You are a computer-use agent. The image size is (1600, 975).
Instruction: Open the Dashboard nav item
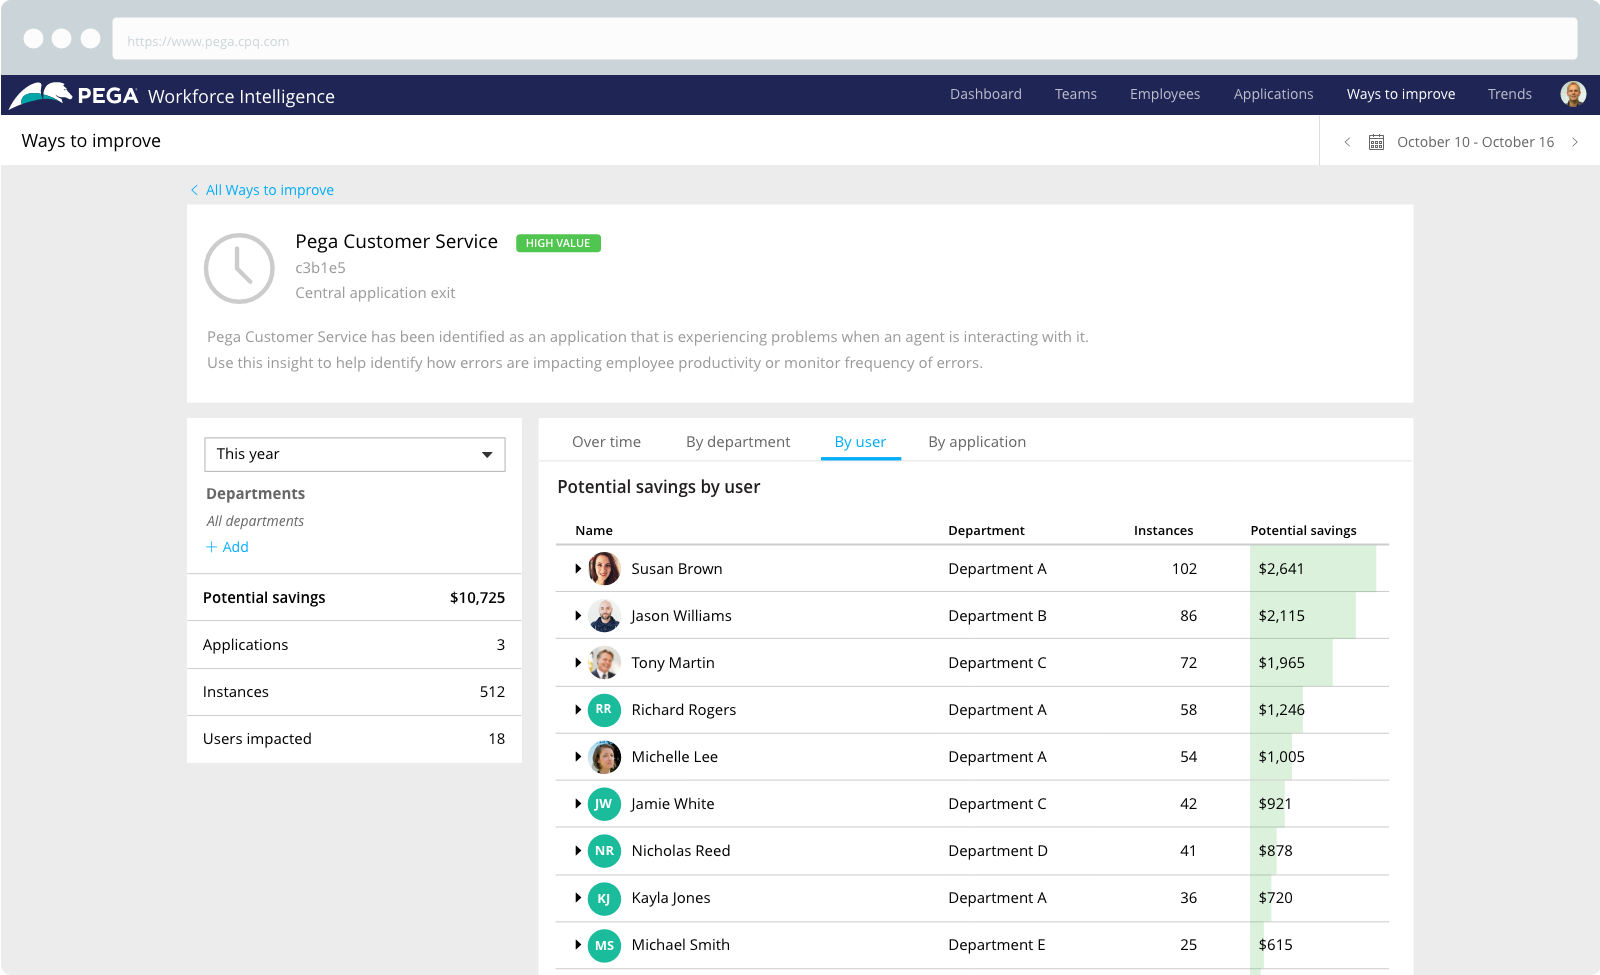tap(986, 94)
